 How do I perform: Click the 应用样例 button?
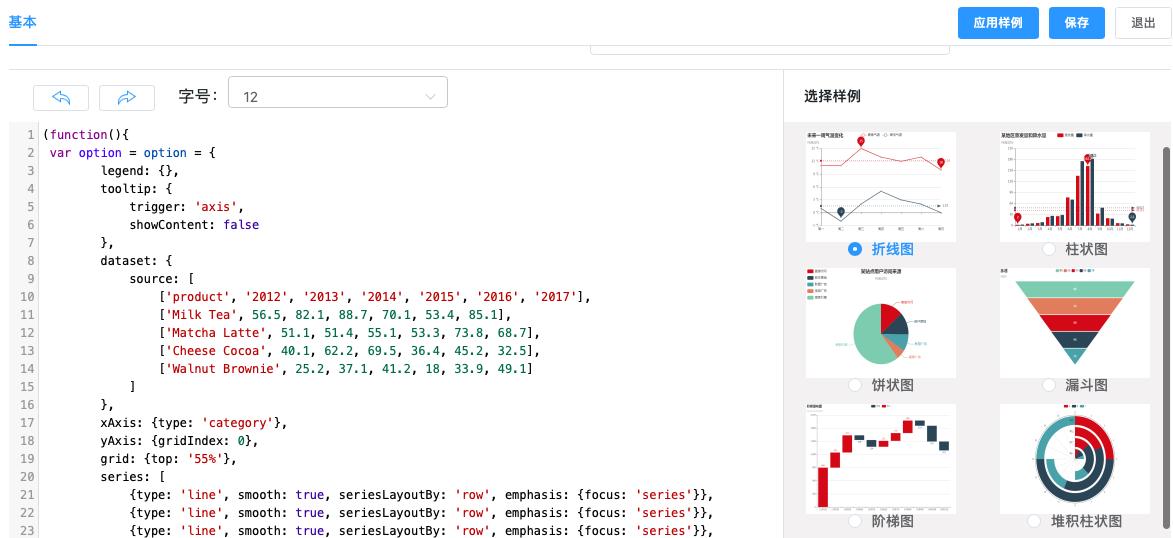pyautogui.click(x=997, y=23)
